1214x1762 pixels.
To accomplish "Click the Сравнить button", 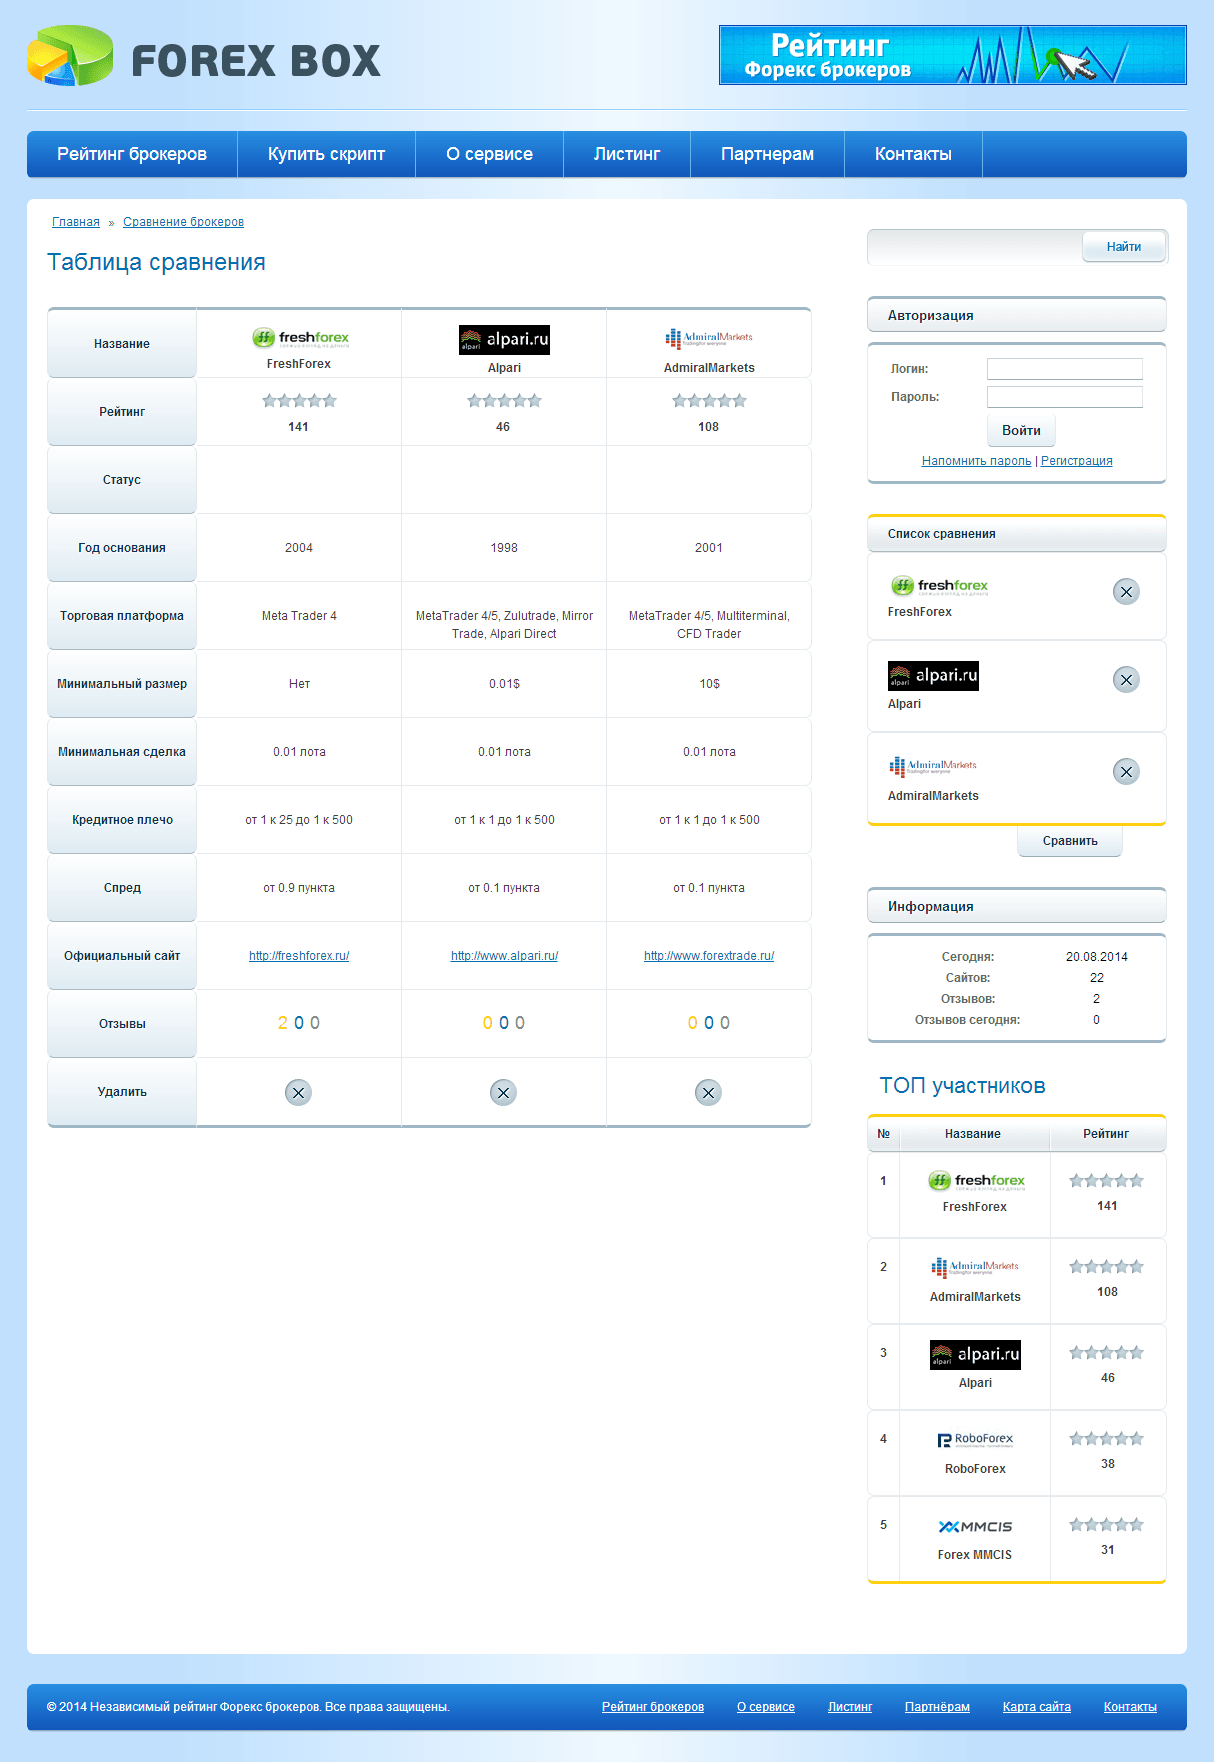I will tap(1070, 841).
